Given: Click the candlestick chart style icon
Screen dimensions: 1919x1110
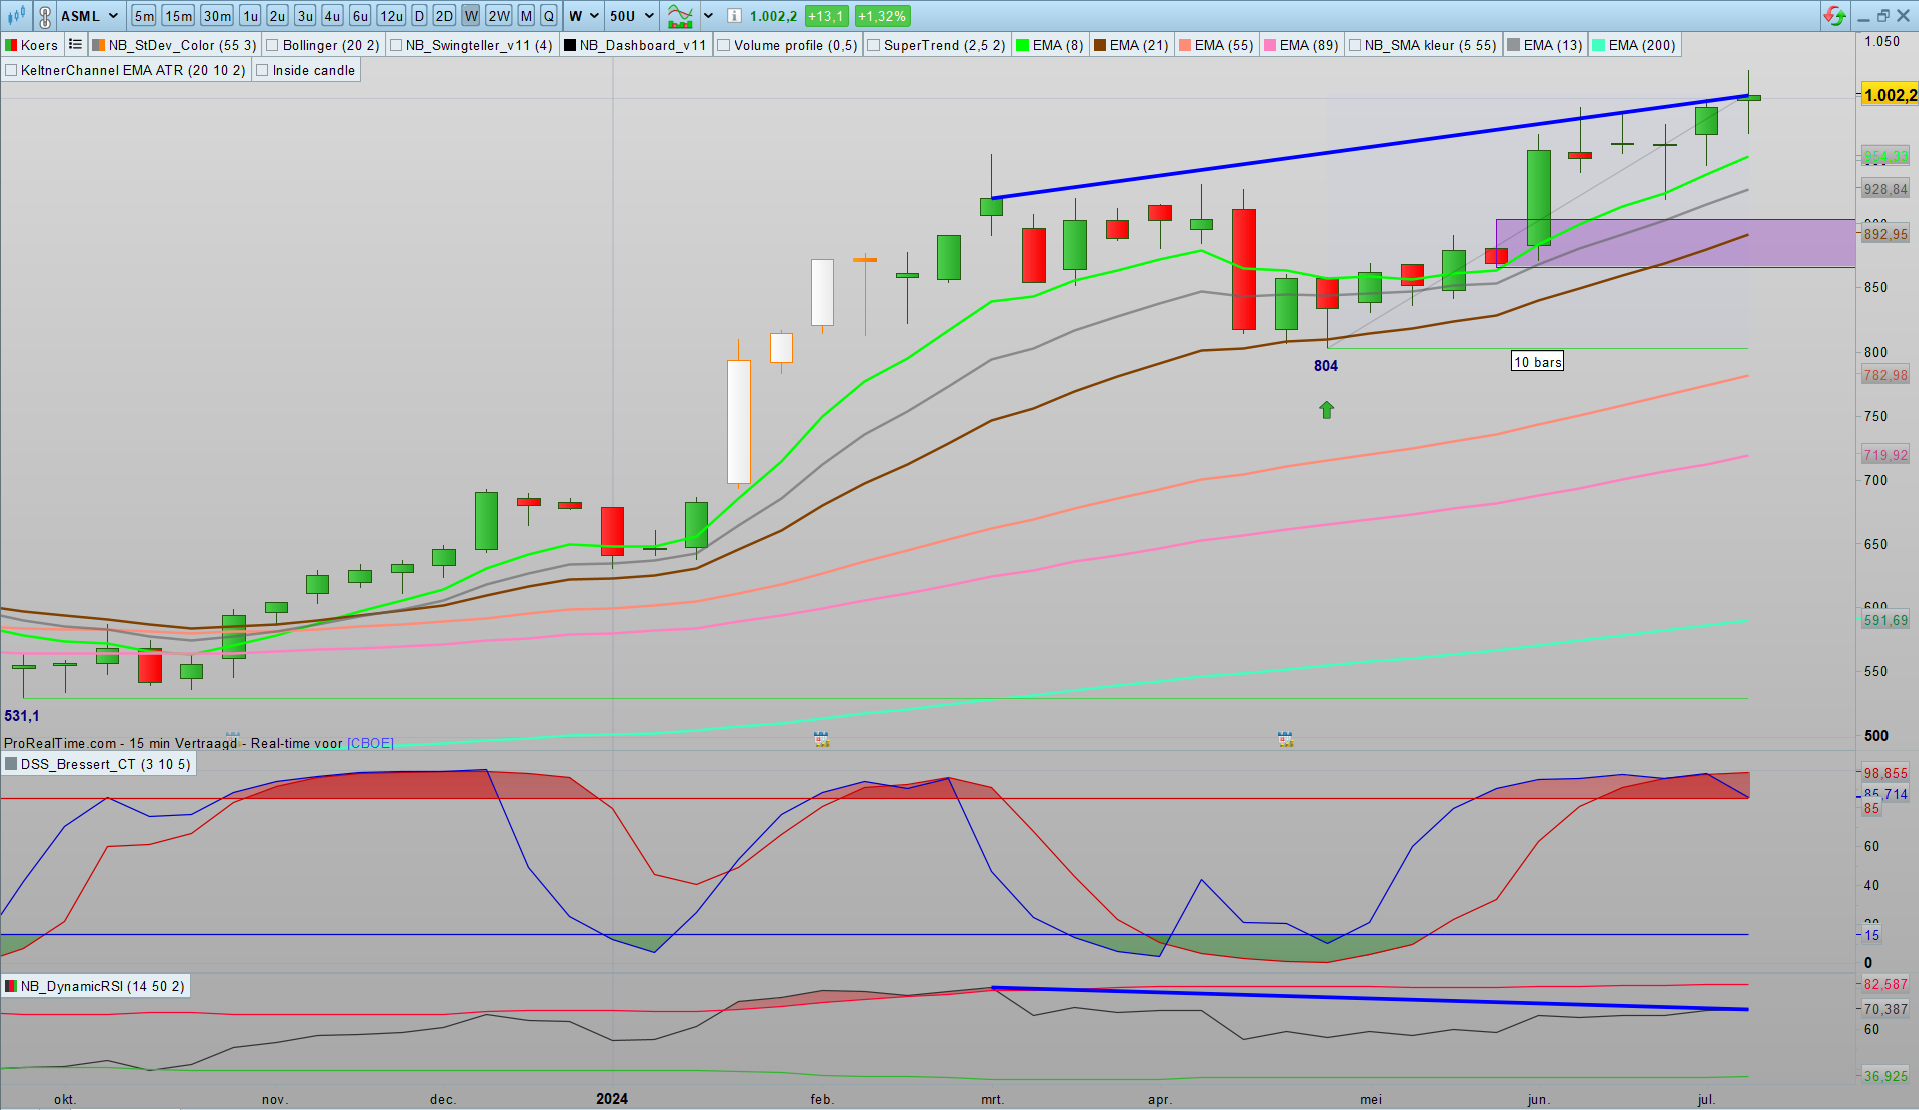Looking at the screenshot, I should point(16,16).
